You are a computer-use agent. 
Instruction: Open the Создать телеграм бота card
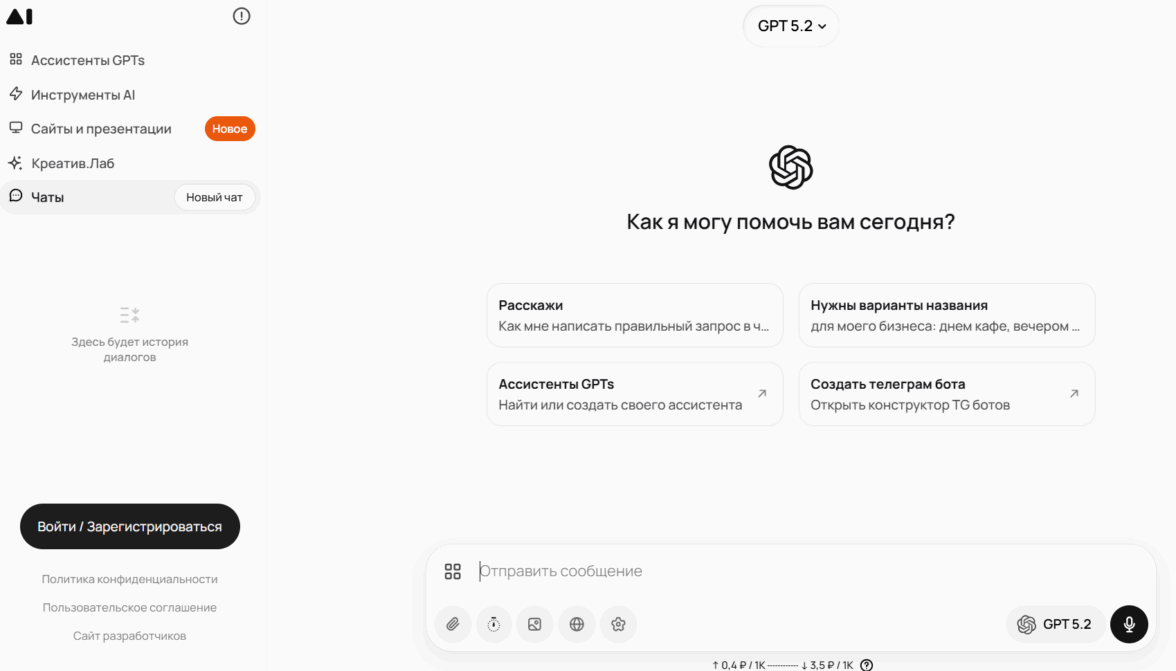tap(946, 394)
